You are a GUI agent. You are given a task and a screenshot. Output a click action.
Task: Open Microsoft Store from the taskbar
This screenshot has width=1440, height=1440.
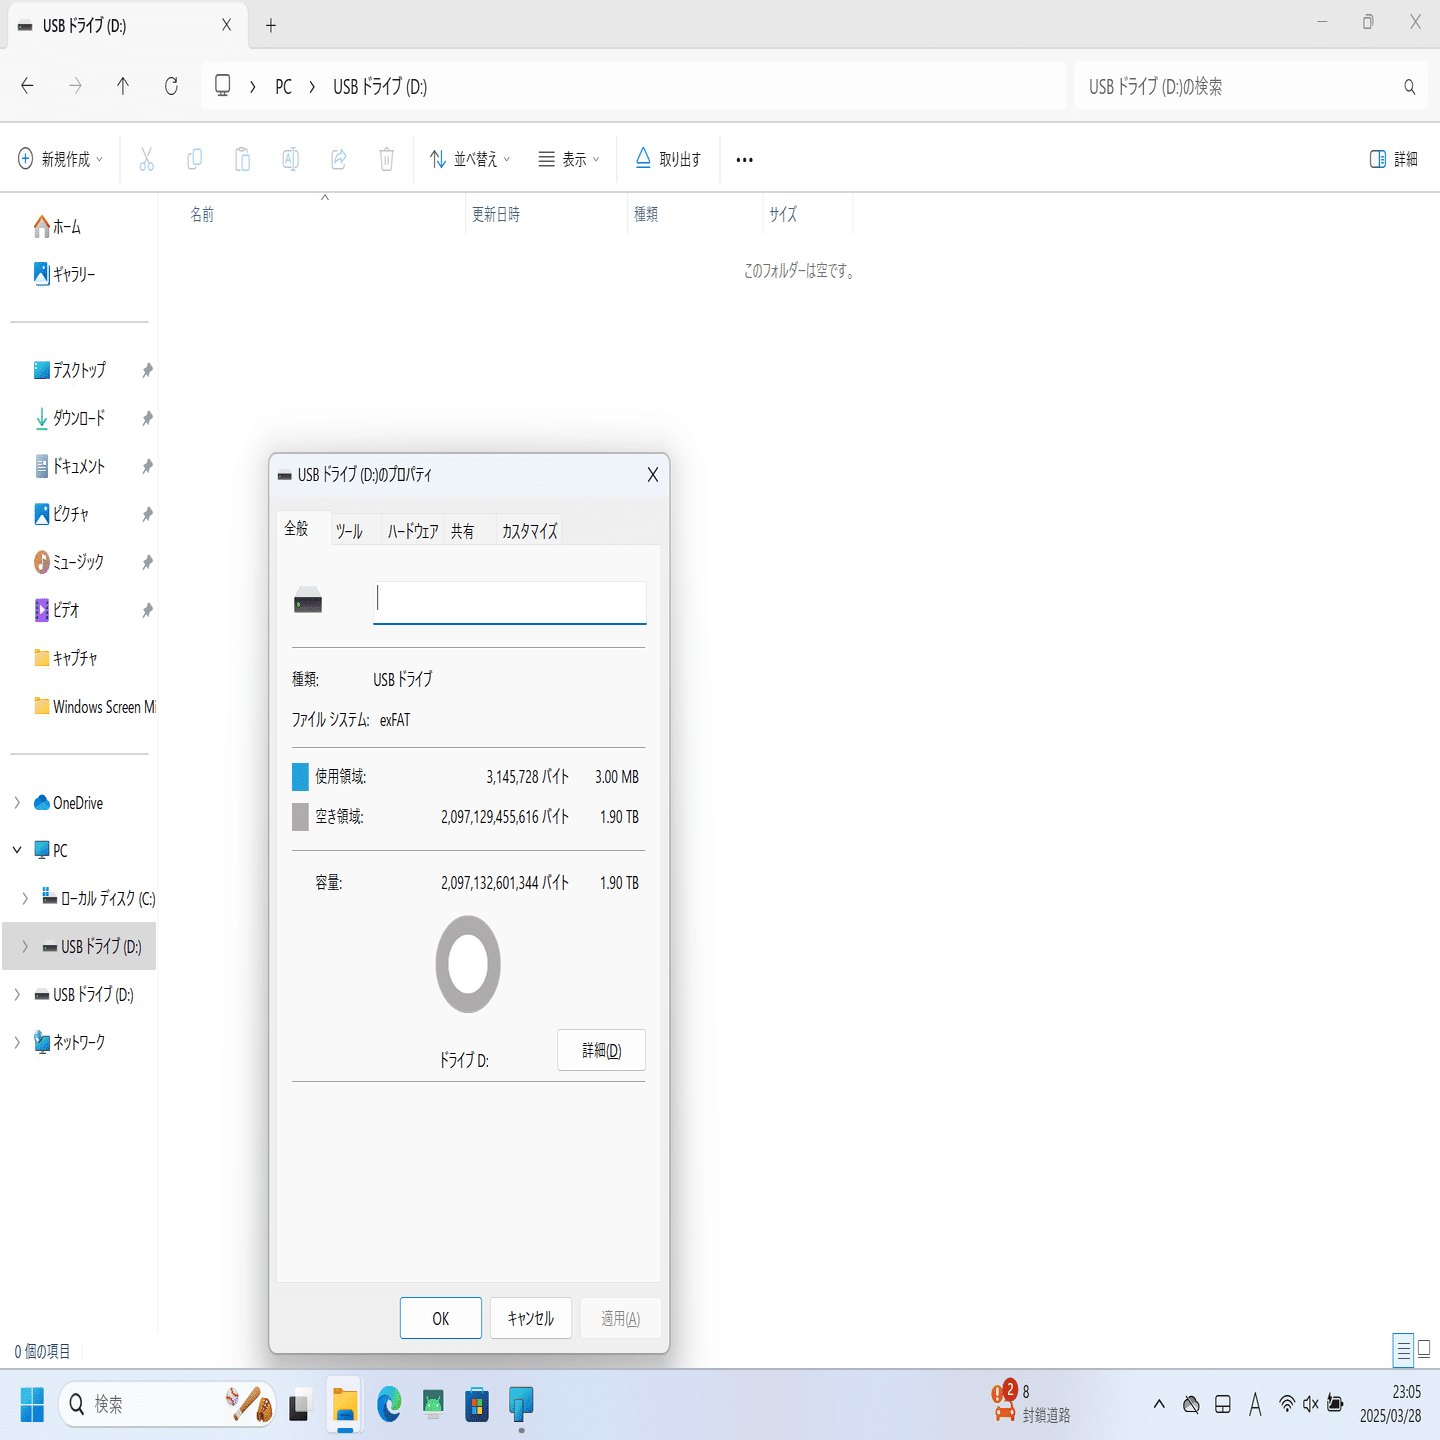pyautogui.click(x=477, y=1404)
